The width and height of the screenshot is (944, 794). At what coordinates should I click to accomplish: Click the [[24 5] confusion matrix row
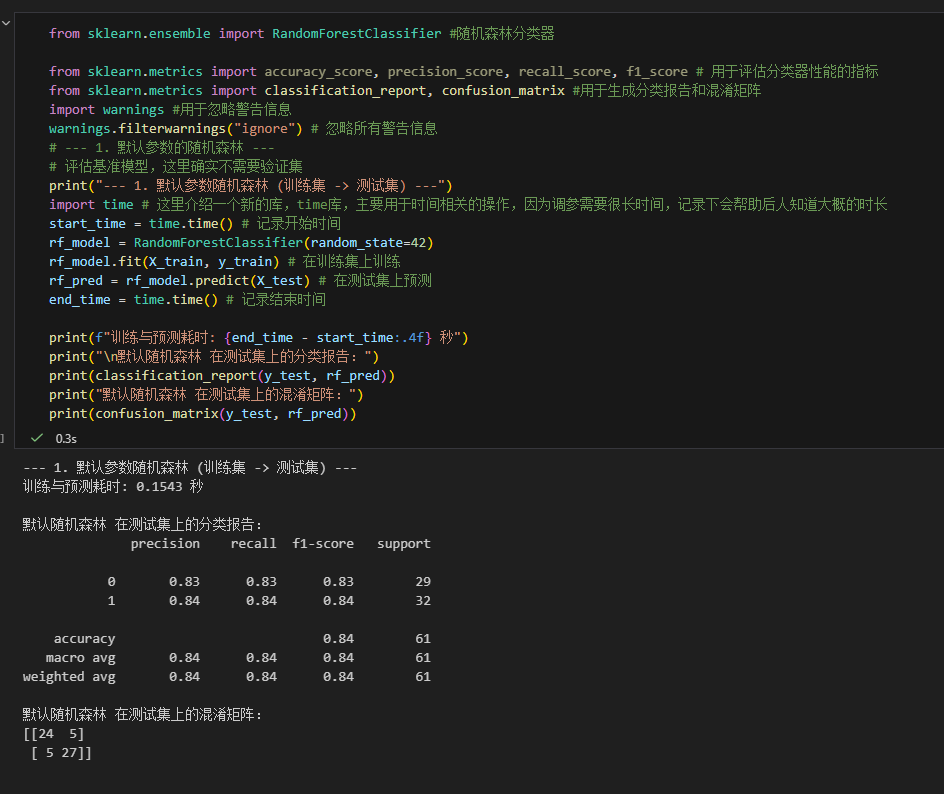[x=53, y=734]
